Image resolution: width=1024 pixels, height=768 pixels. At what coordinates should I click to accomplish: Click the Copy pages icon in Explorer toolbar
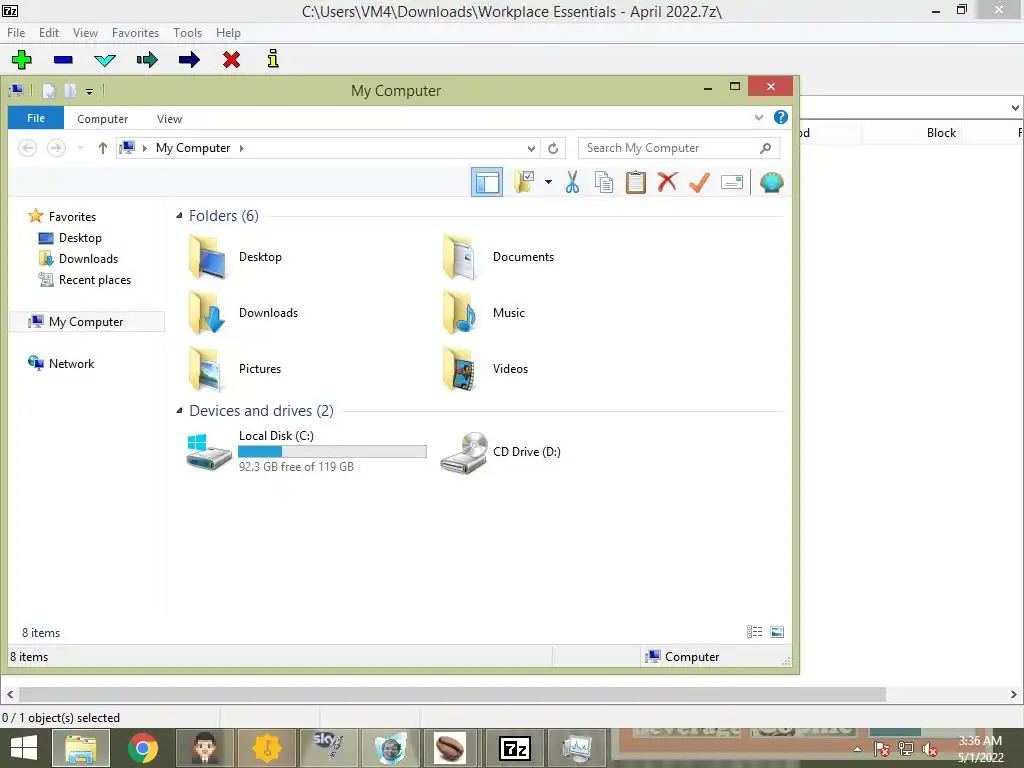click(x=604, y=182)
